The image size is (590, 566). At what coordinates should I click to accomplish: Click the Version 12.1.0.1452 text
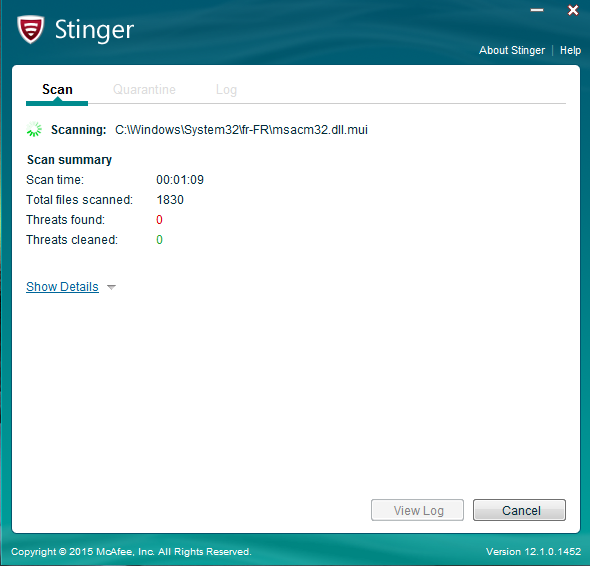pos(534,552)
